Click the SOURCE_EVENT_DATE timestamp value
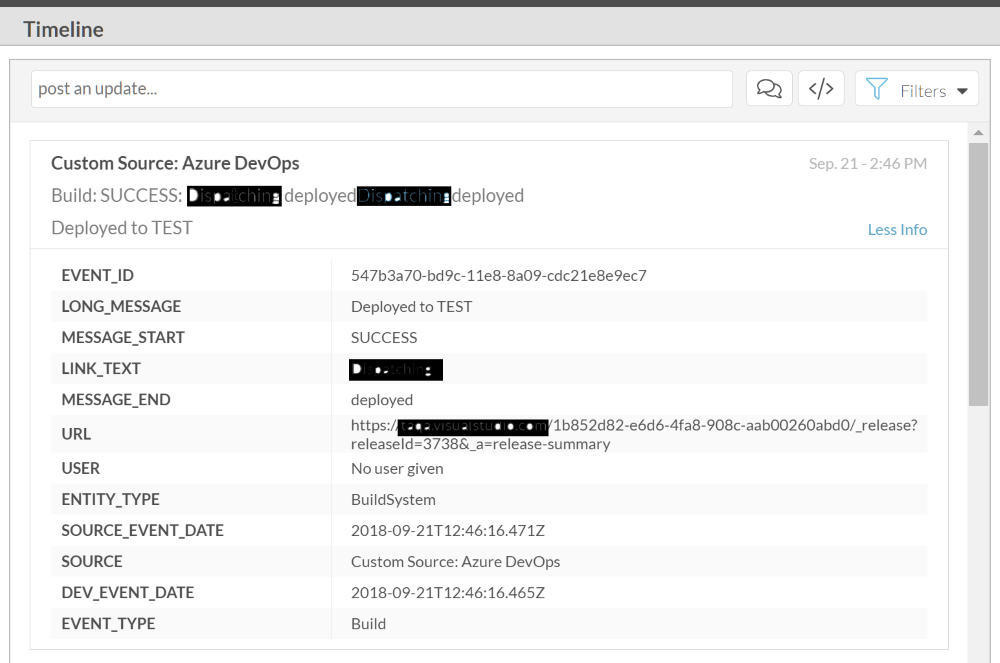1000x663 pixels. point(447,530)
